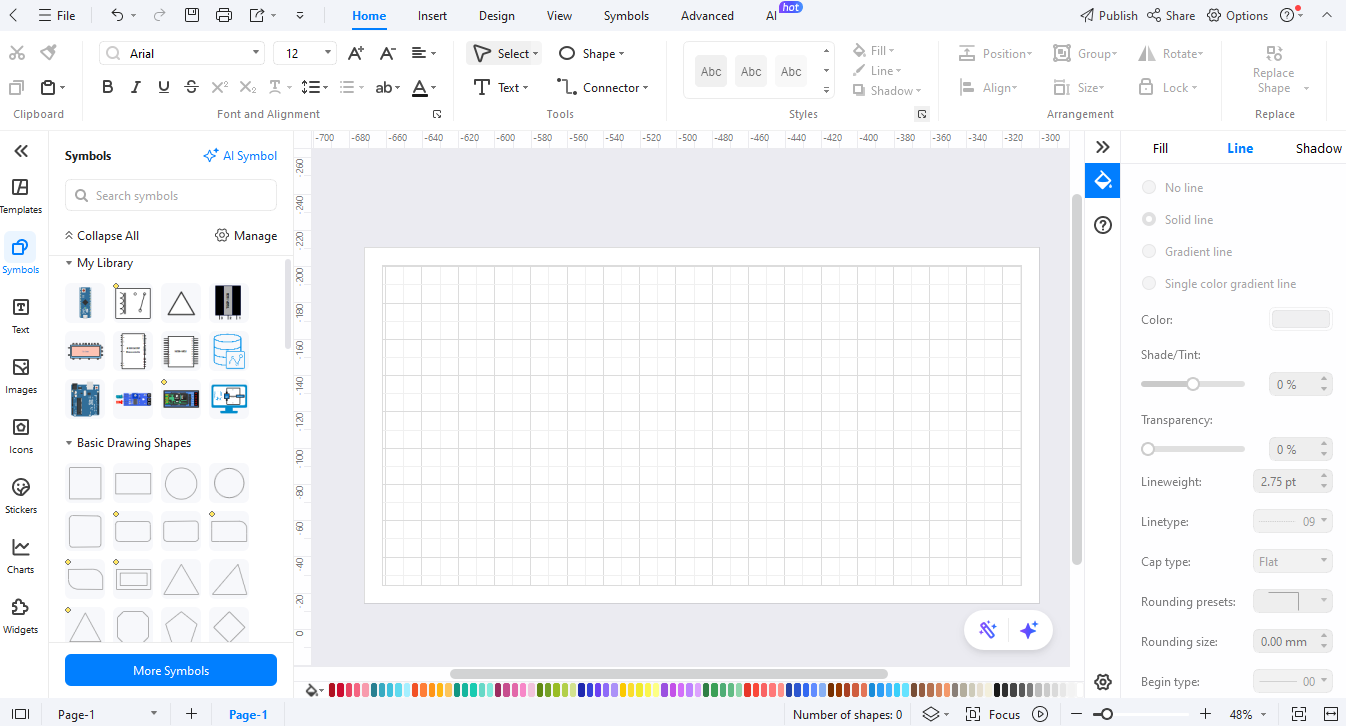Click Manage in Symbols panel
Image resolution: width=1346 pixels, height=726 pixels.
246,235
